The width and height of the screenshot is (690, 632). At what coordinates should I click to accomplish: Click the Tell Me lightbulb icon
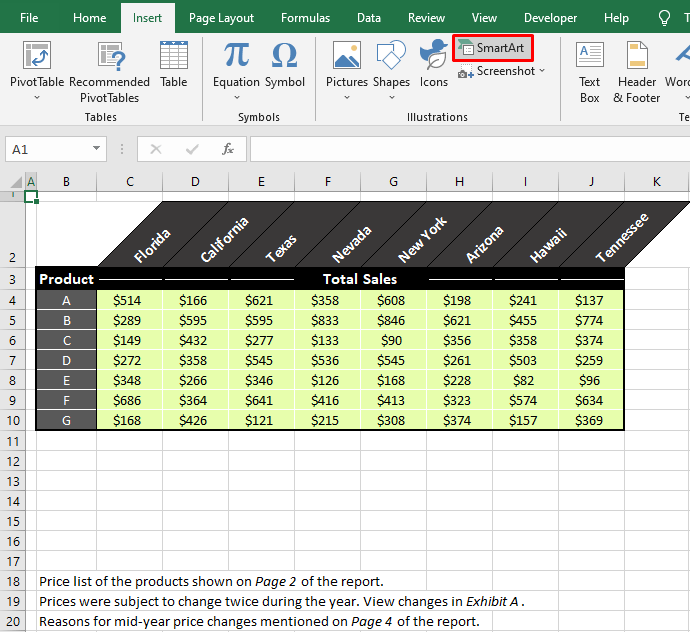click(x=664, y=18)
